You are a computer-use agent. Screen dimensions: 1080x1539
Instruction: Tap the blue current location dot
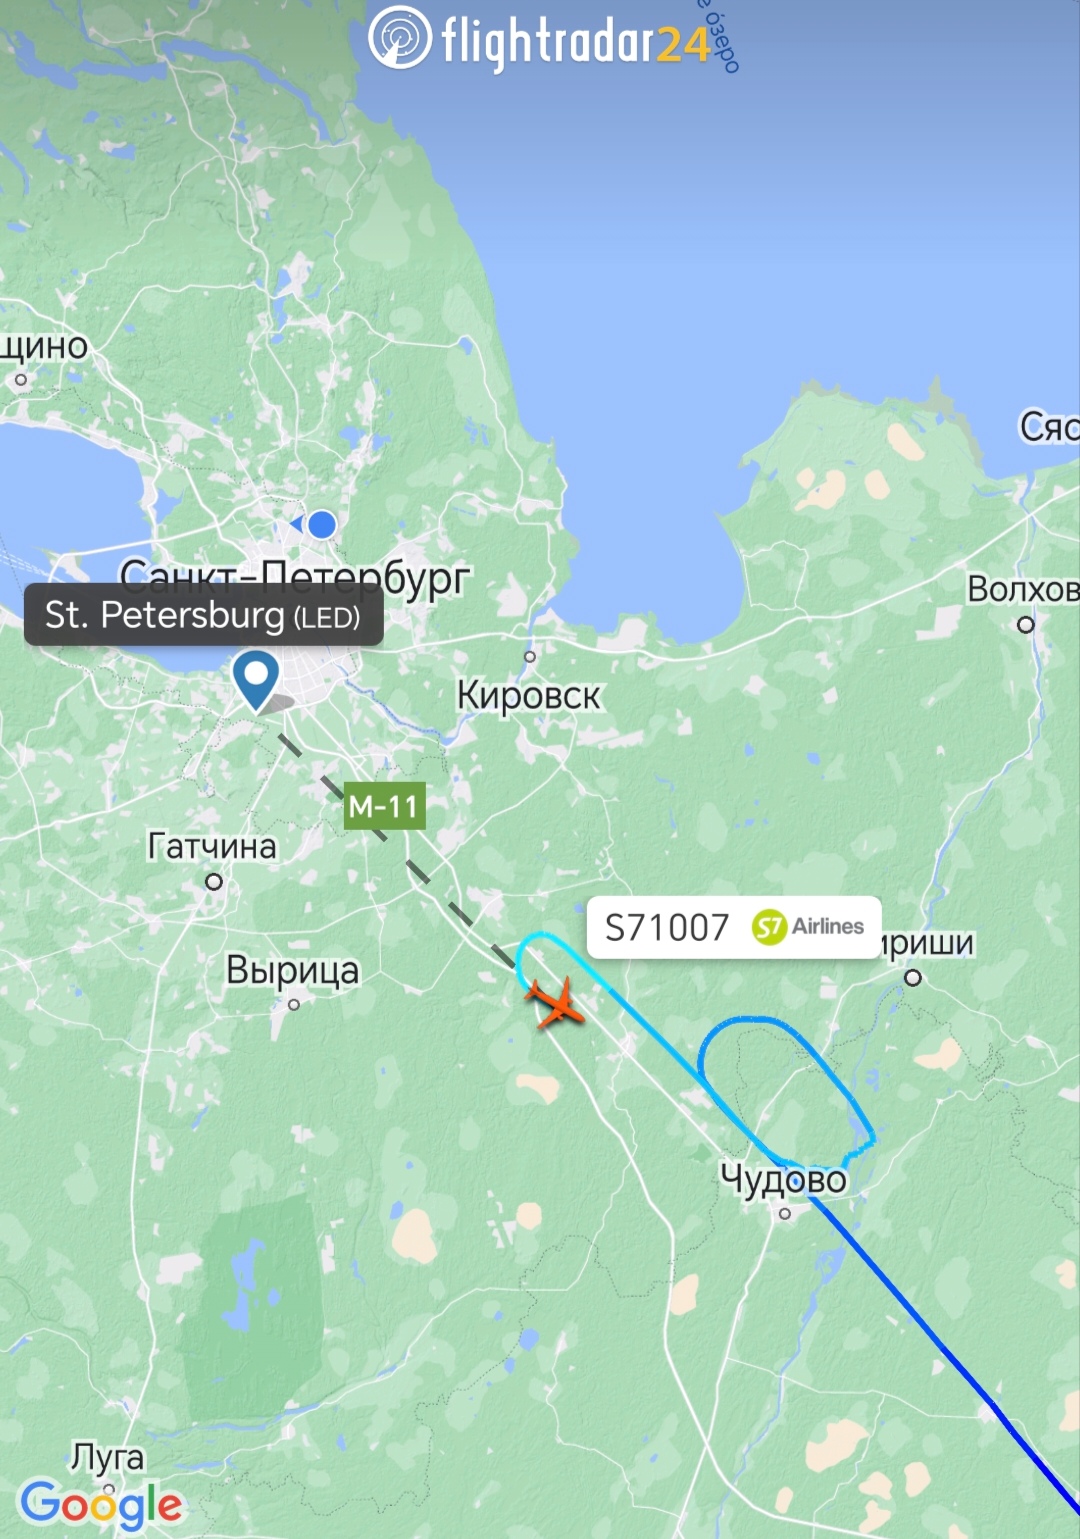click(x=321, y=524)
